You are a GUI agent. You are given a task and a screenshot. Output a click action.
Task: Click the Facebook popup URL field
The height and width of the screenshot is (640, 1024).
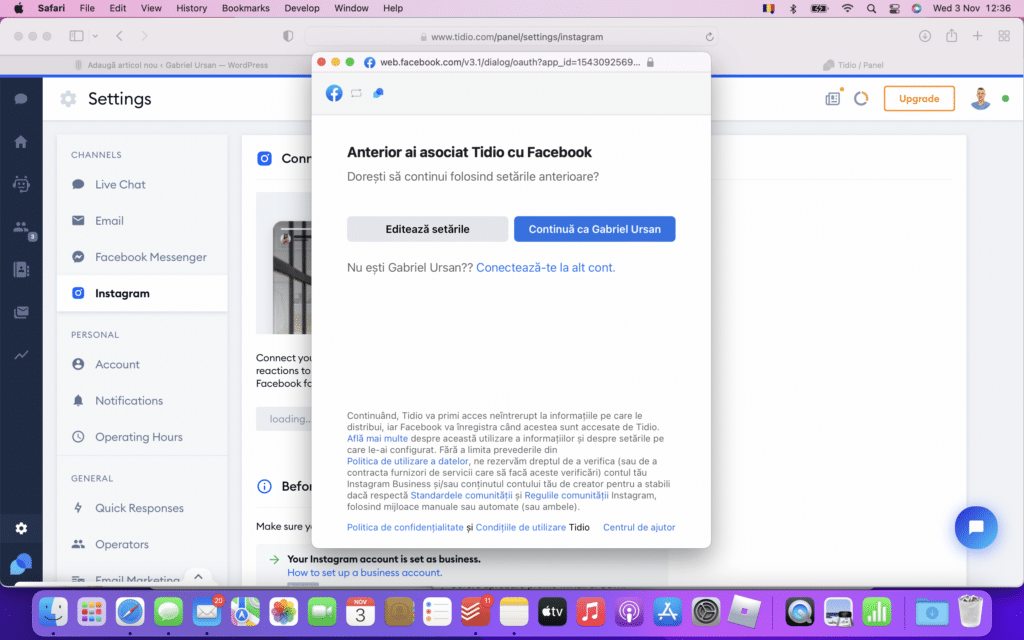[510, 62]
